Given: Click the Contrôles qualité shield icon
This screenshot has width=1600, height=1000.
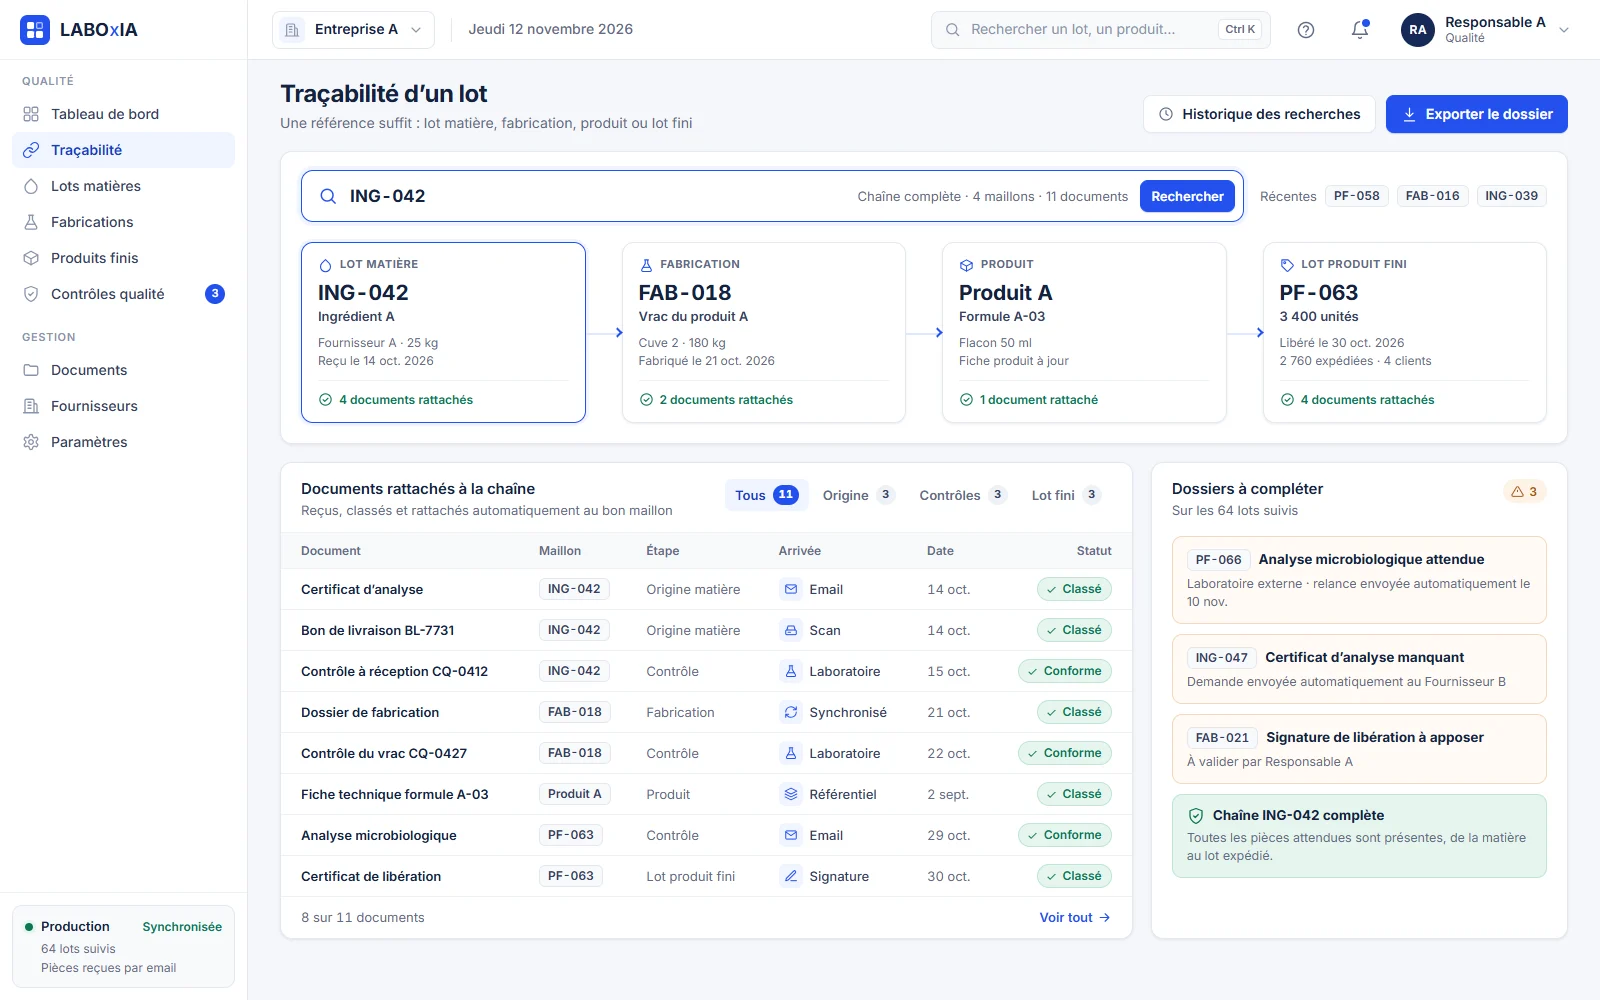Looking at the screenshot, I should tap(31, 294).
